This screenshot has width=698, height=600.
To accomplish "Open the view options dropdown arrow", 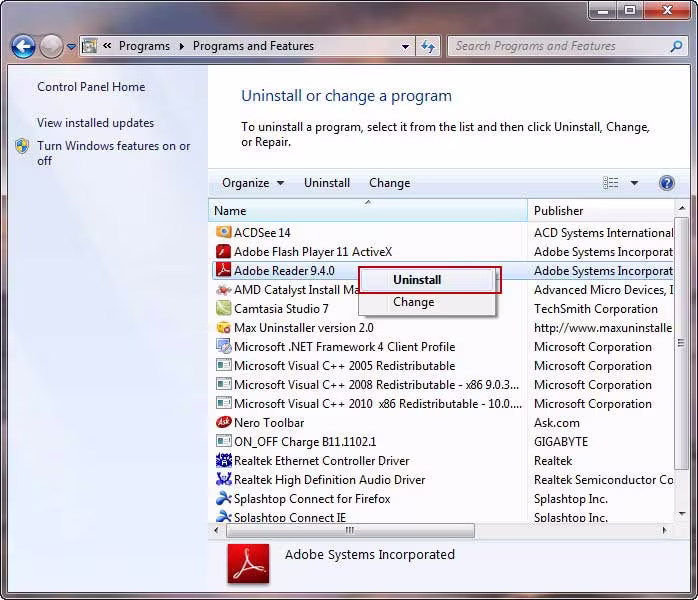I will (634, 183).
